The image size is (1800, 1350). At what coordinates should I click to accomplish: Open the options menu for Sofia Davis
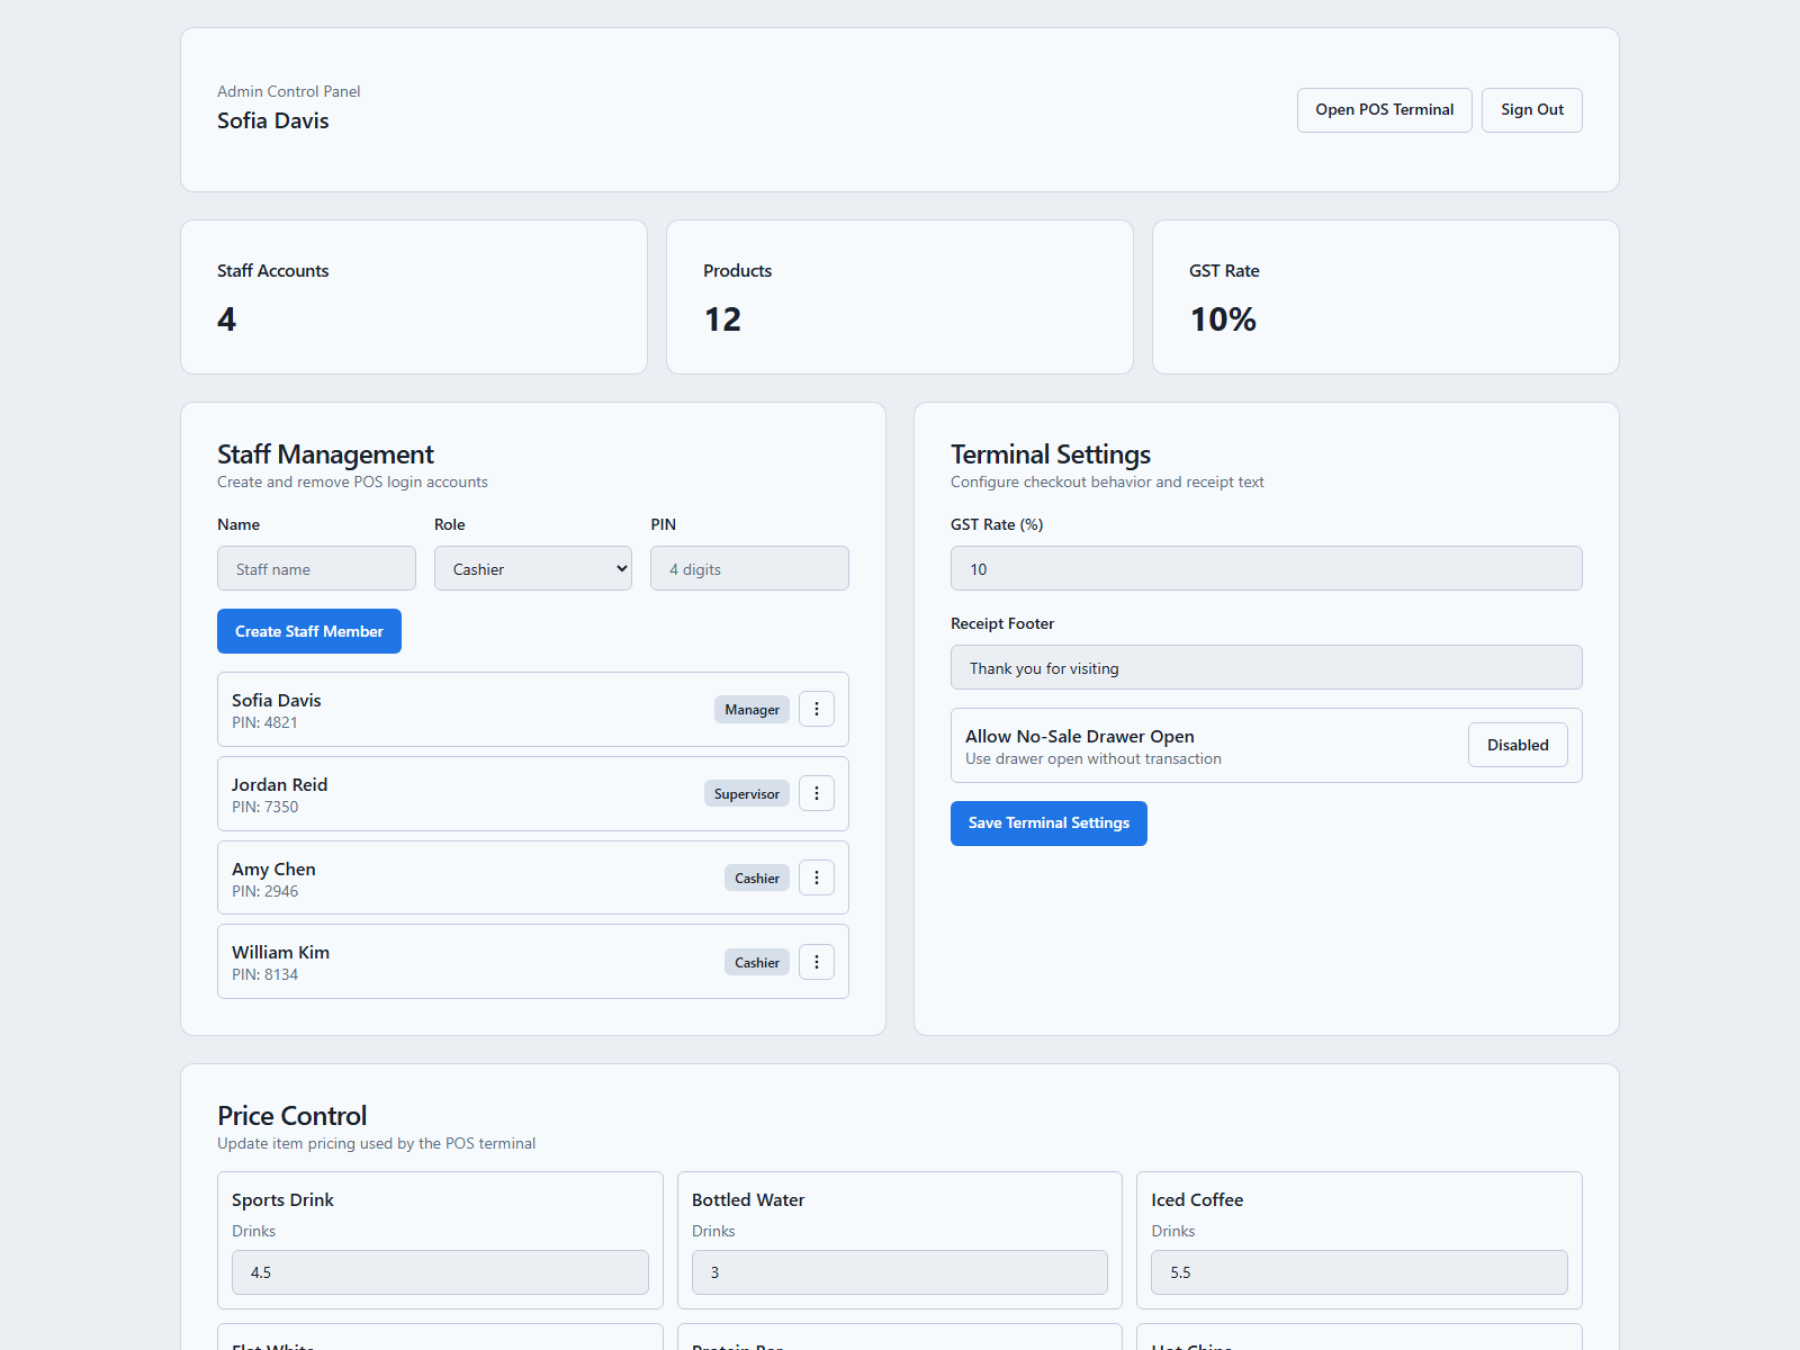(816, 709)
